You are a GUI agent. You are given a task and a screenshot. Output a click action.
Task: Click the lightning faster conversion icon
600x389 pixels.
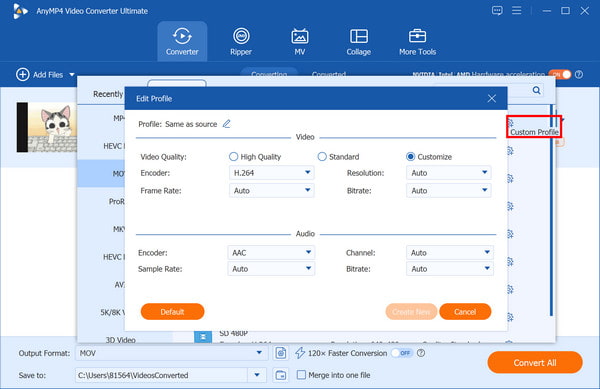point(300,353)
